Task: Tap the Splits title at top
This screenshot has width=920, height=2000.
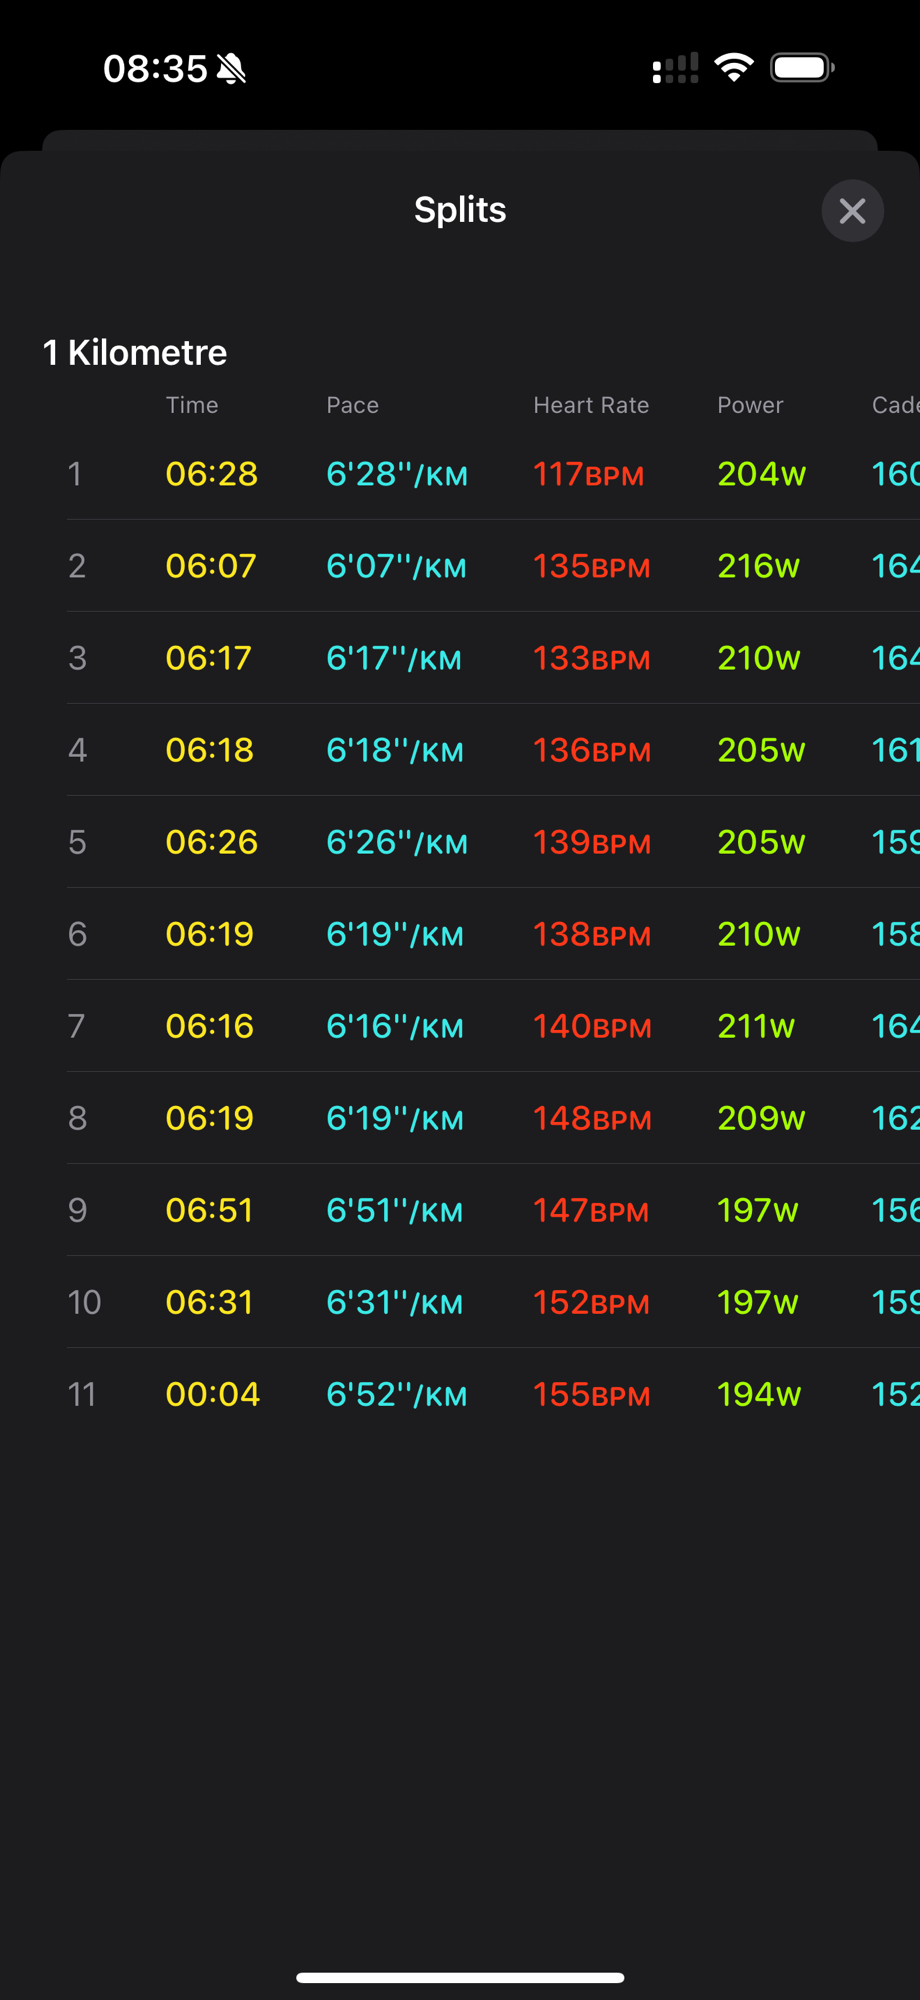Action: 460,210
